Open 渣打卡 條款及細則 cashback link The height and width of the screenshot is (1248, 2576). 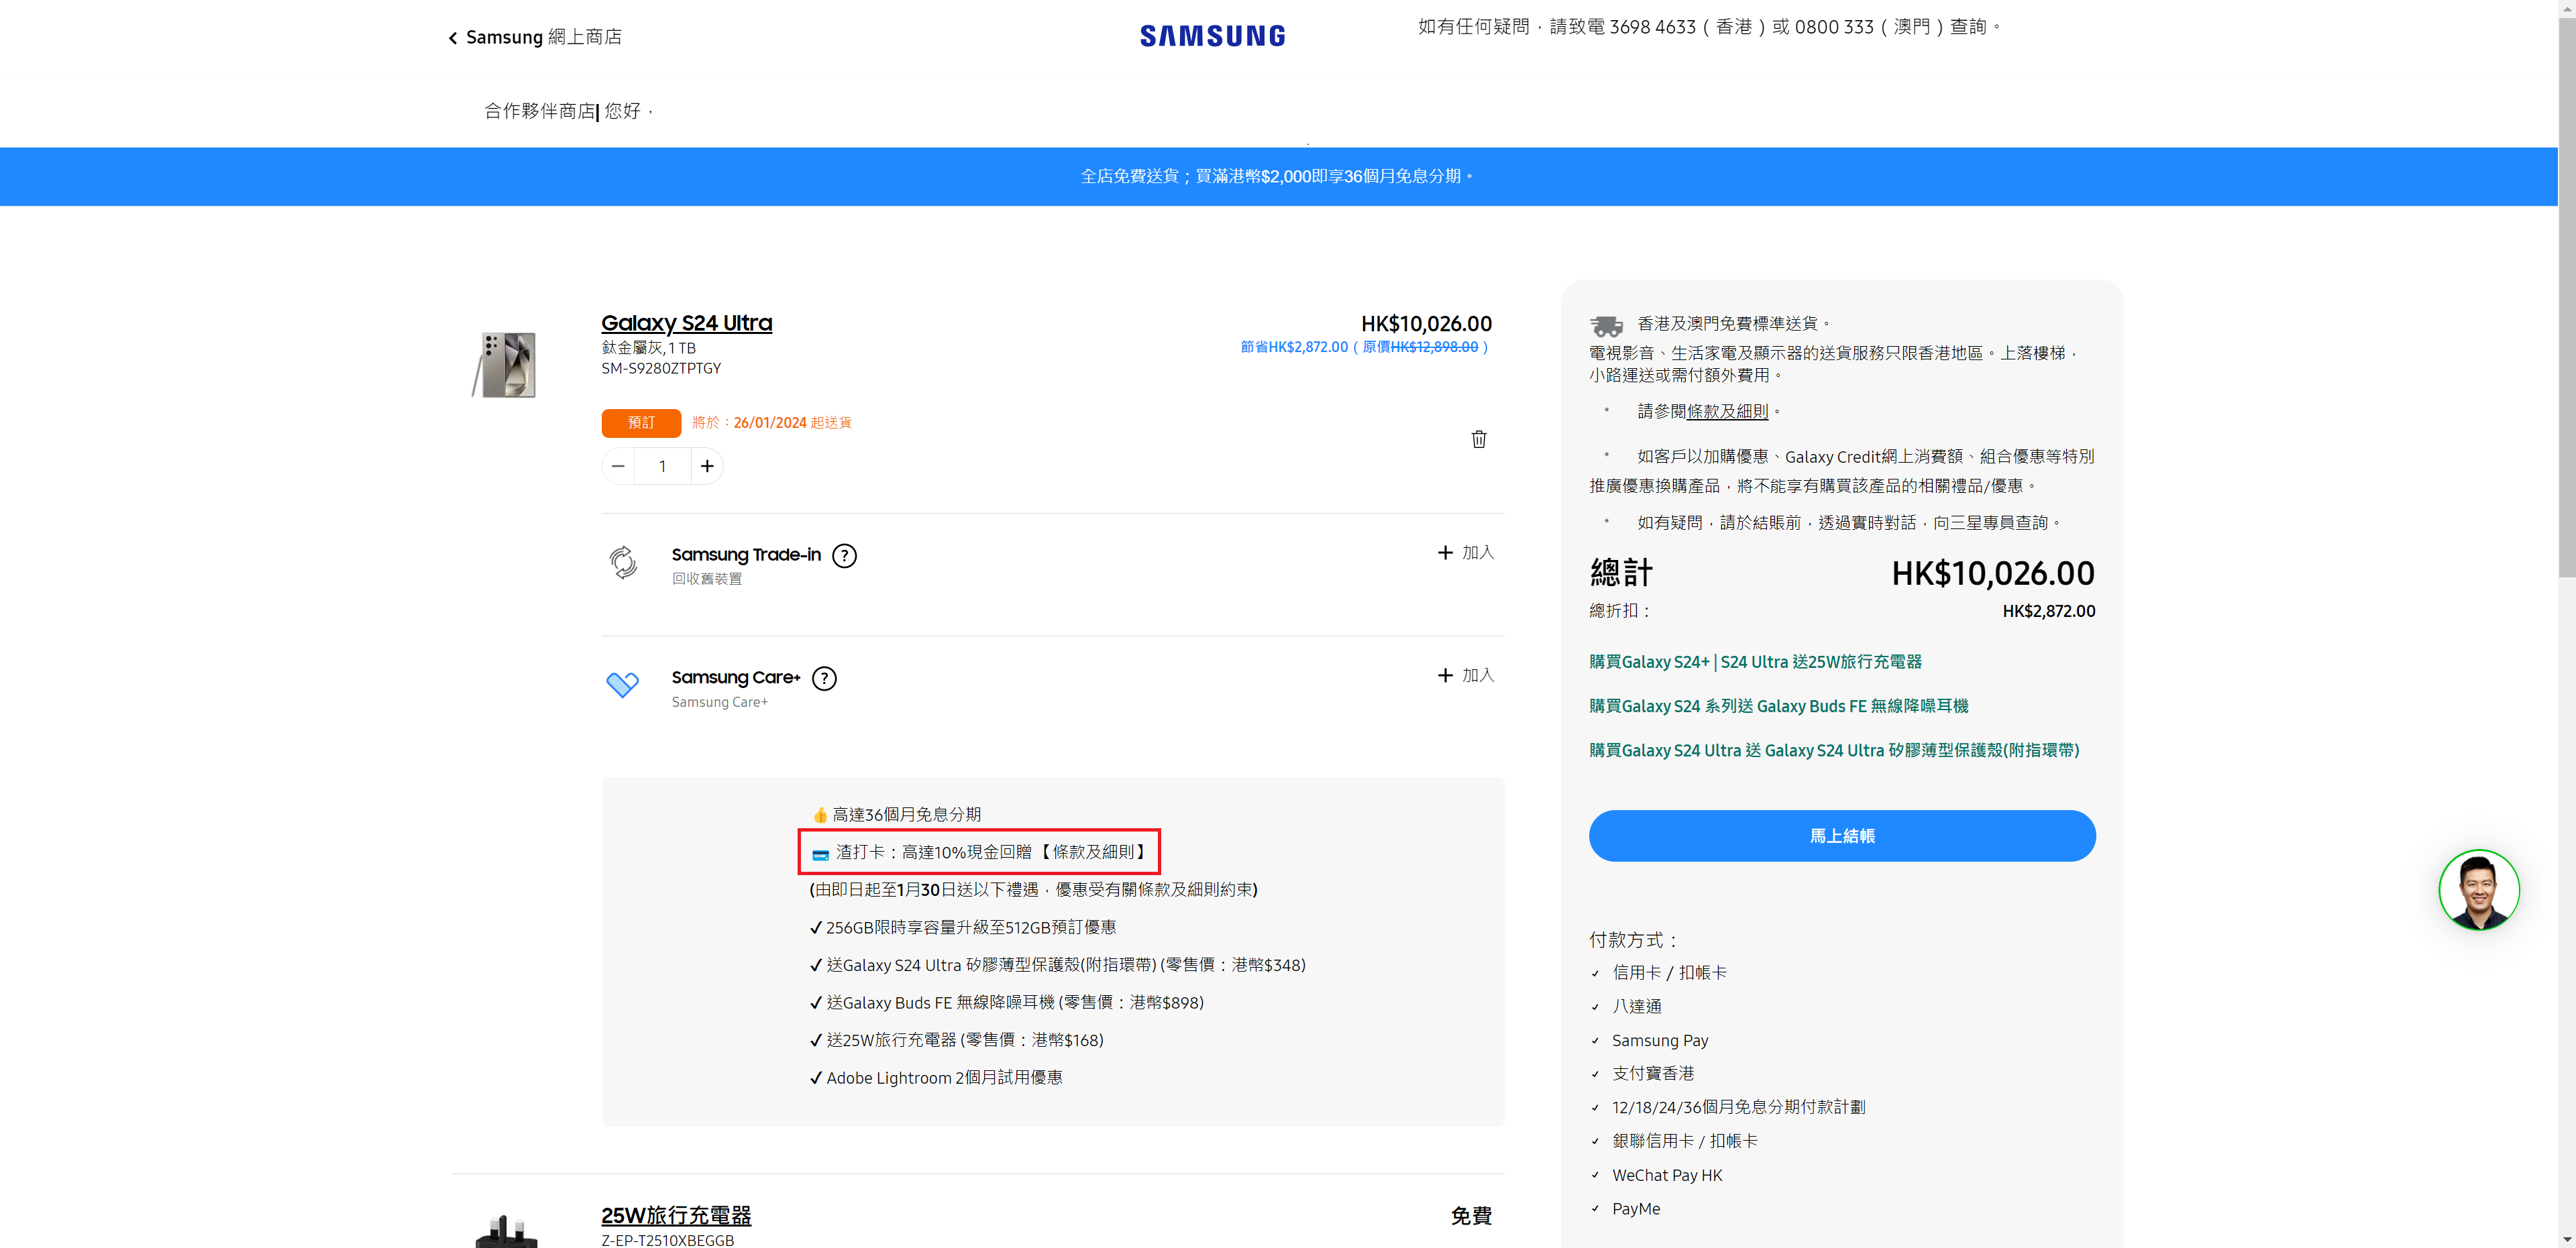tap(1093, 852)
